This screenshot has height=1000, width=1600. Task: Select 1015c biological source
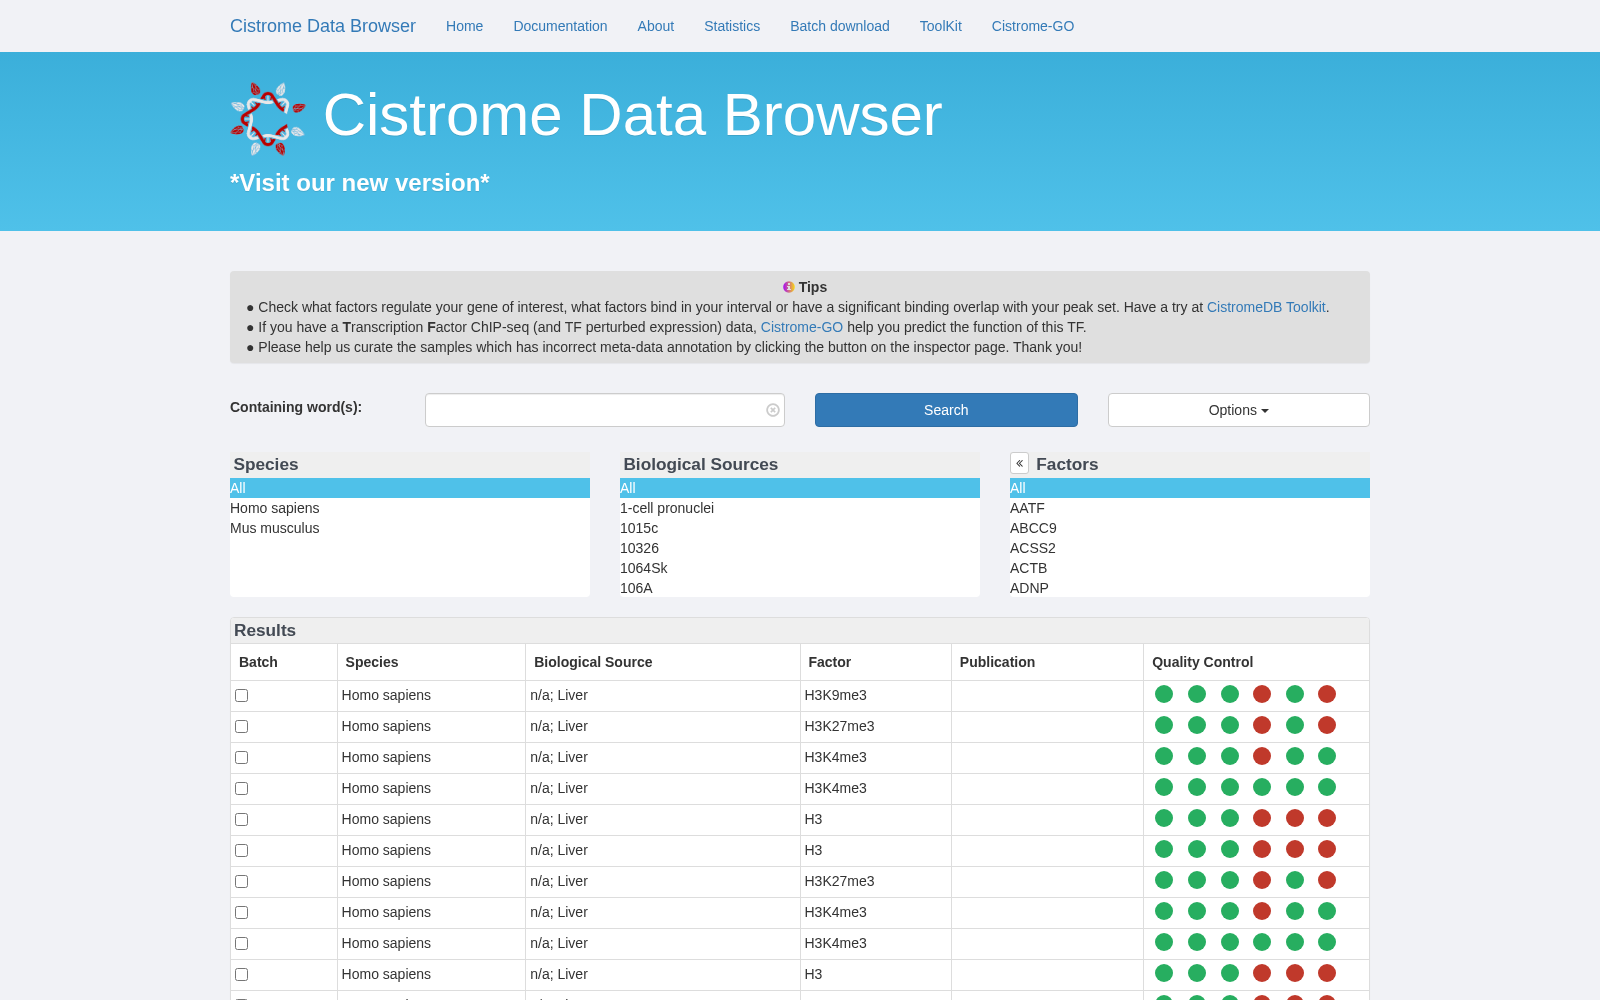click(x=800, y=528)
